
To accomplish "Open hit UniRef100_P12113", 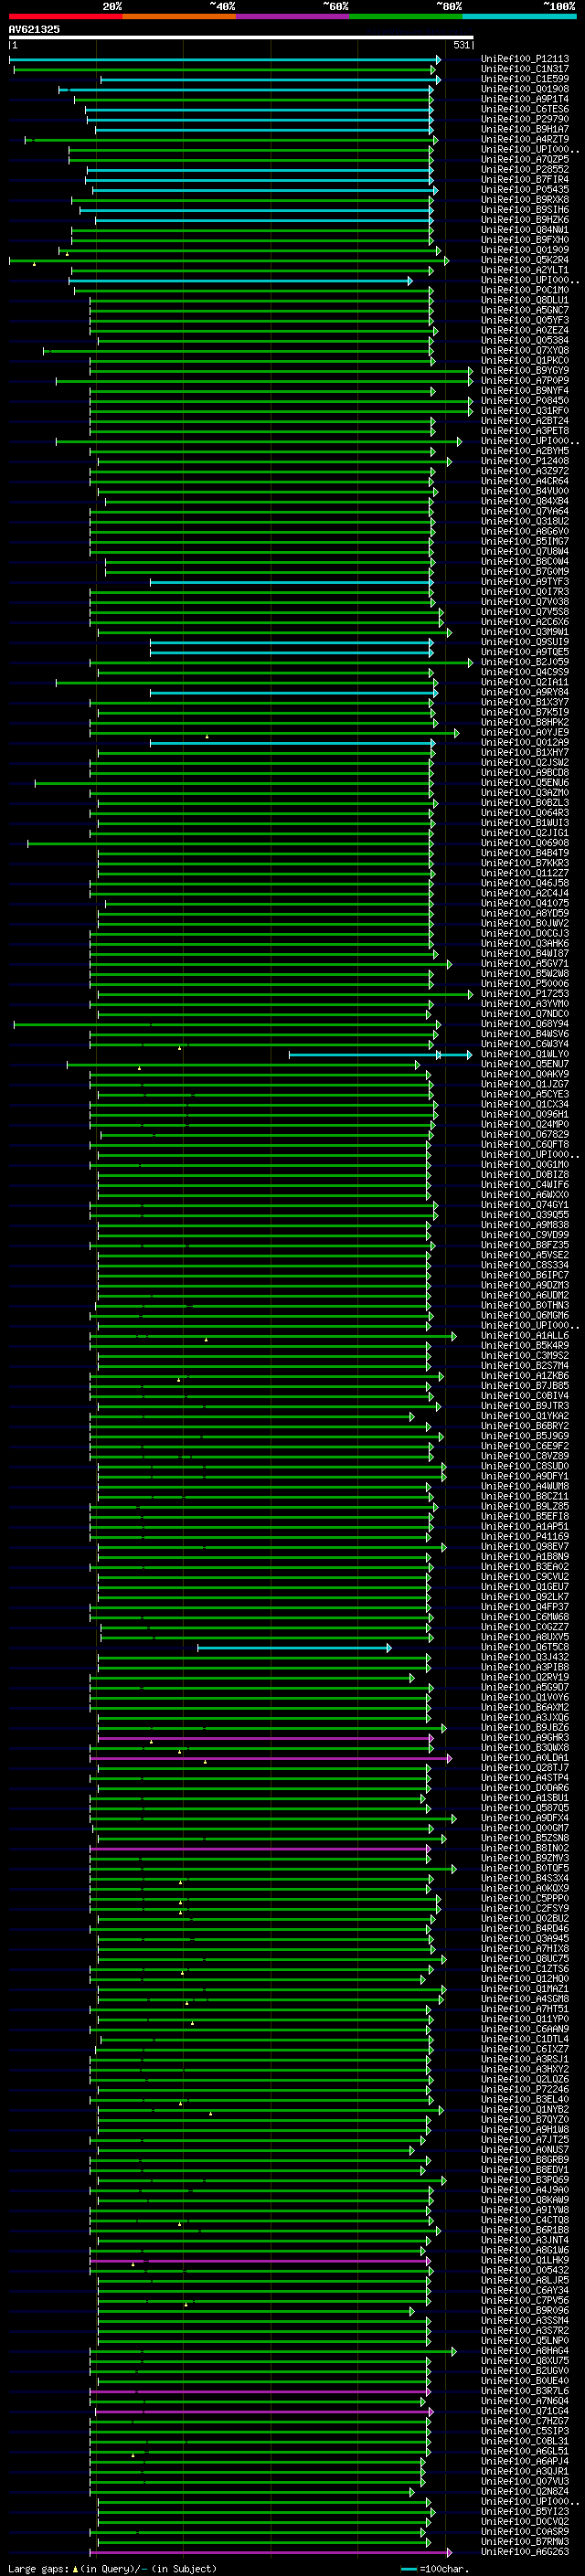I will tap(525, 59).
